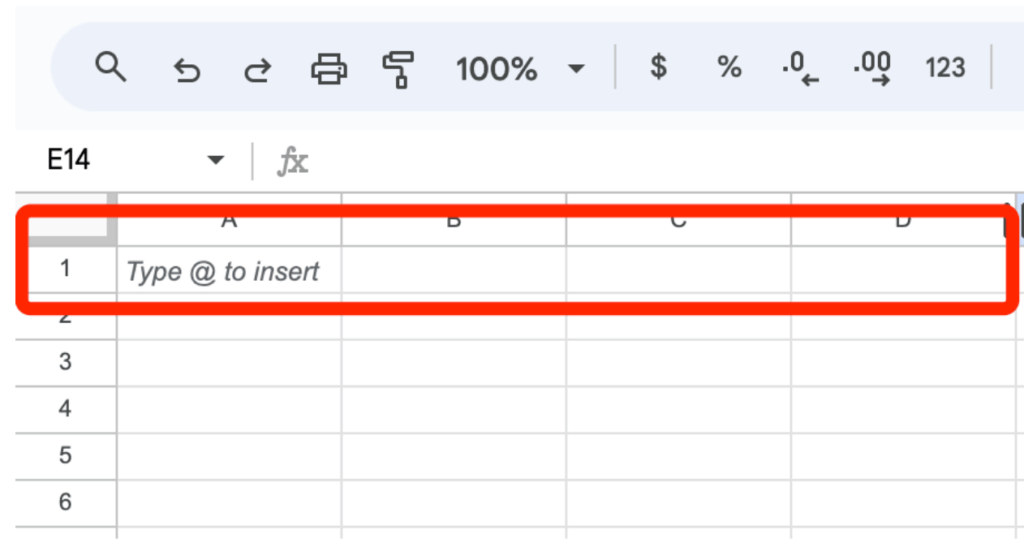The image size is (1024, 552).
Task: Decrease decimal places
Action: [800, 69]
